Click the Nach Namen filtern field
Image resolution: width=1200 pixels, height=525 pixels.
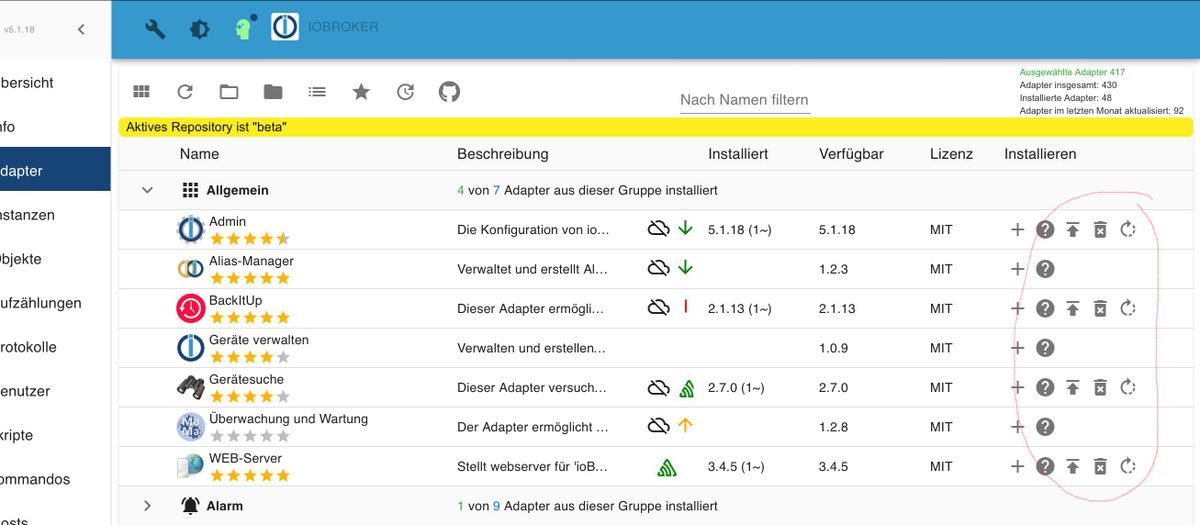pos(745,99)
